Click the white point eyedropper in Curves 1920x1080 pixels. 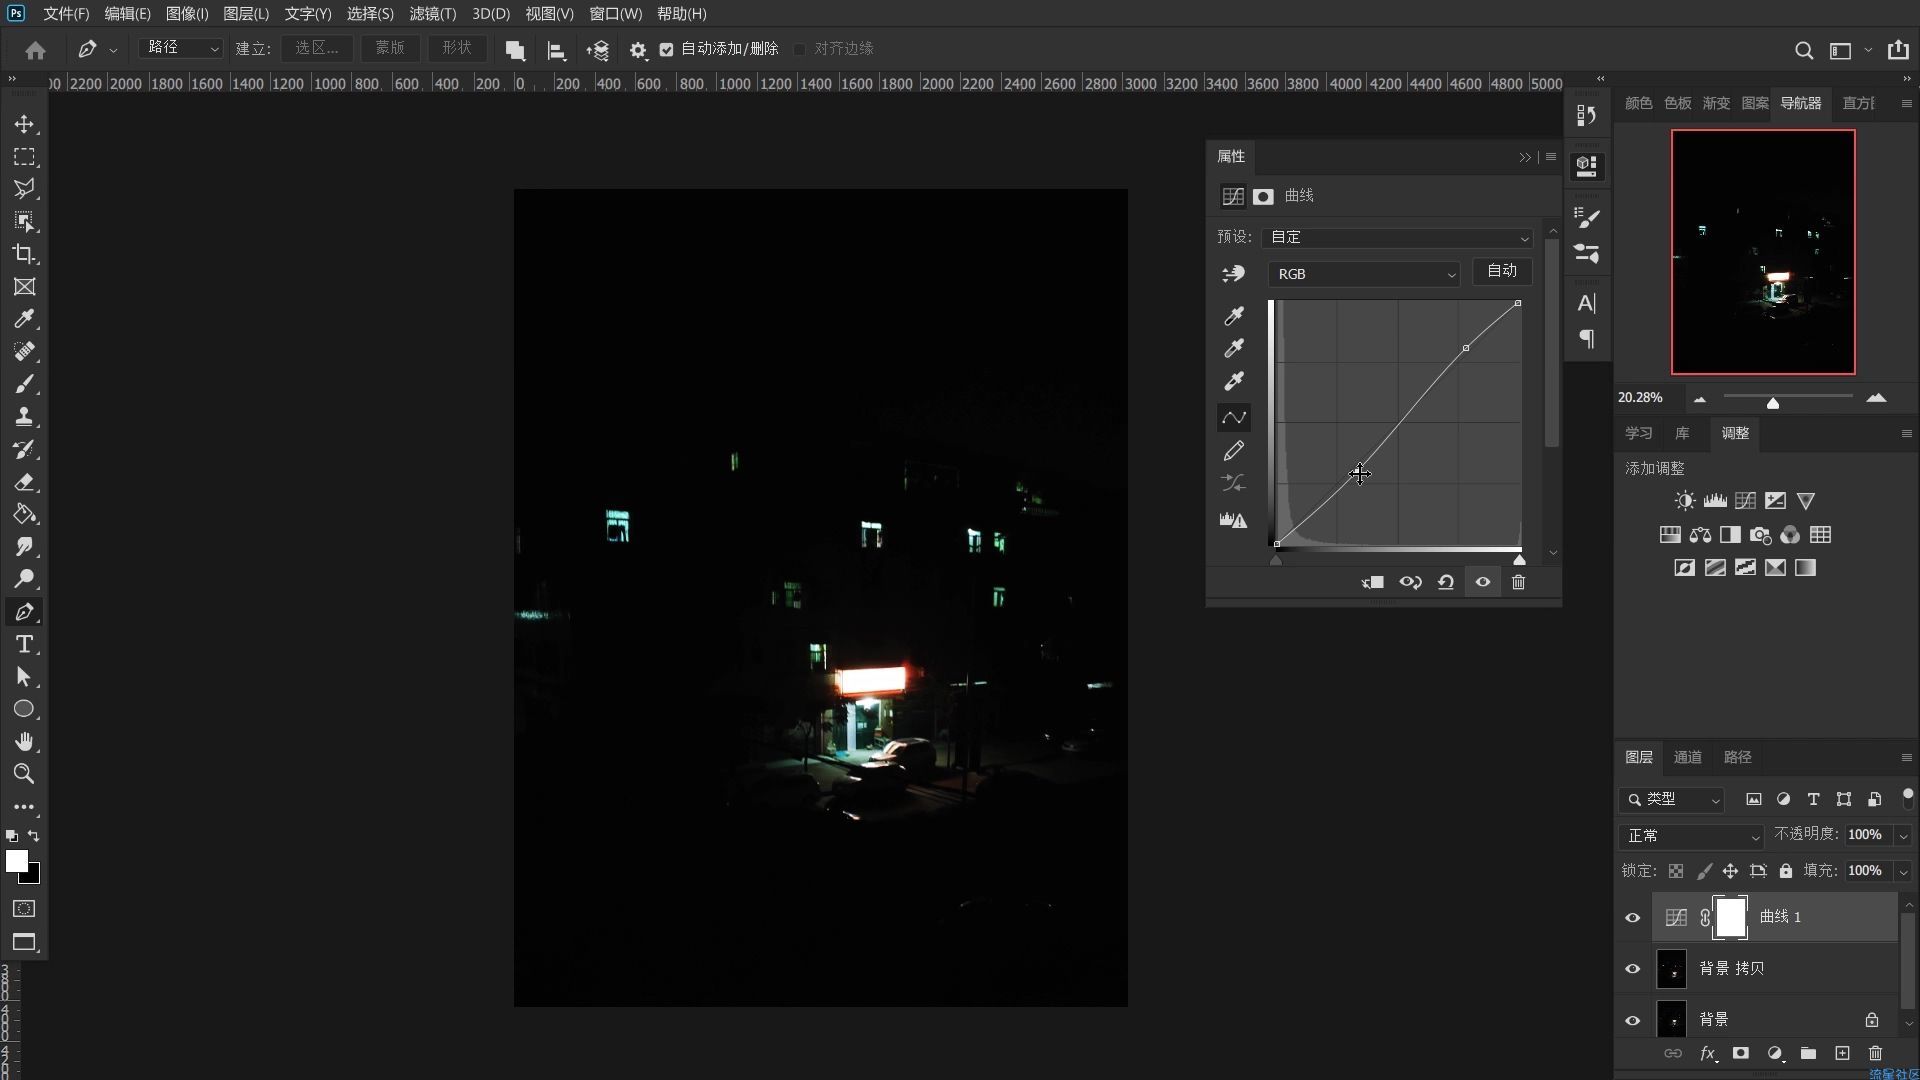coord(1234,381)
